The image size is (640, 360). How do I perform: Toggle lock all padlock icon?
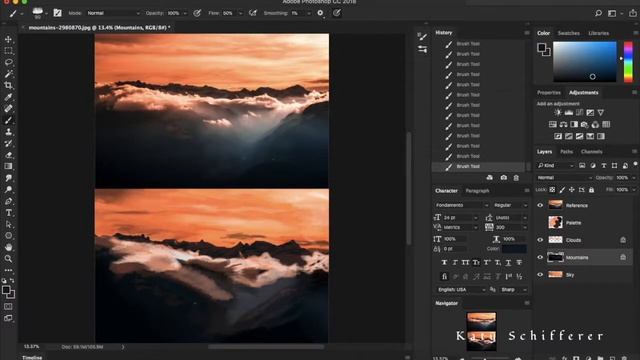[x=591, y=190]
